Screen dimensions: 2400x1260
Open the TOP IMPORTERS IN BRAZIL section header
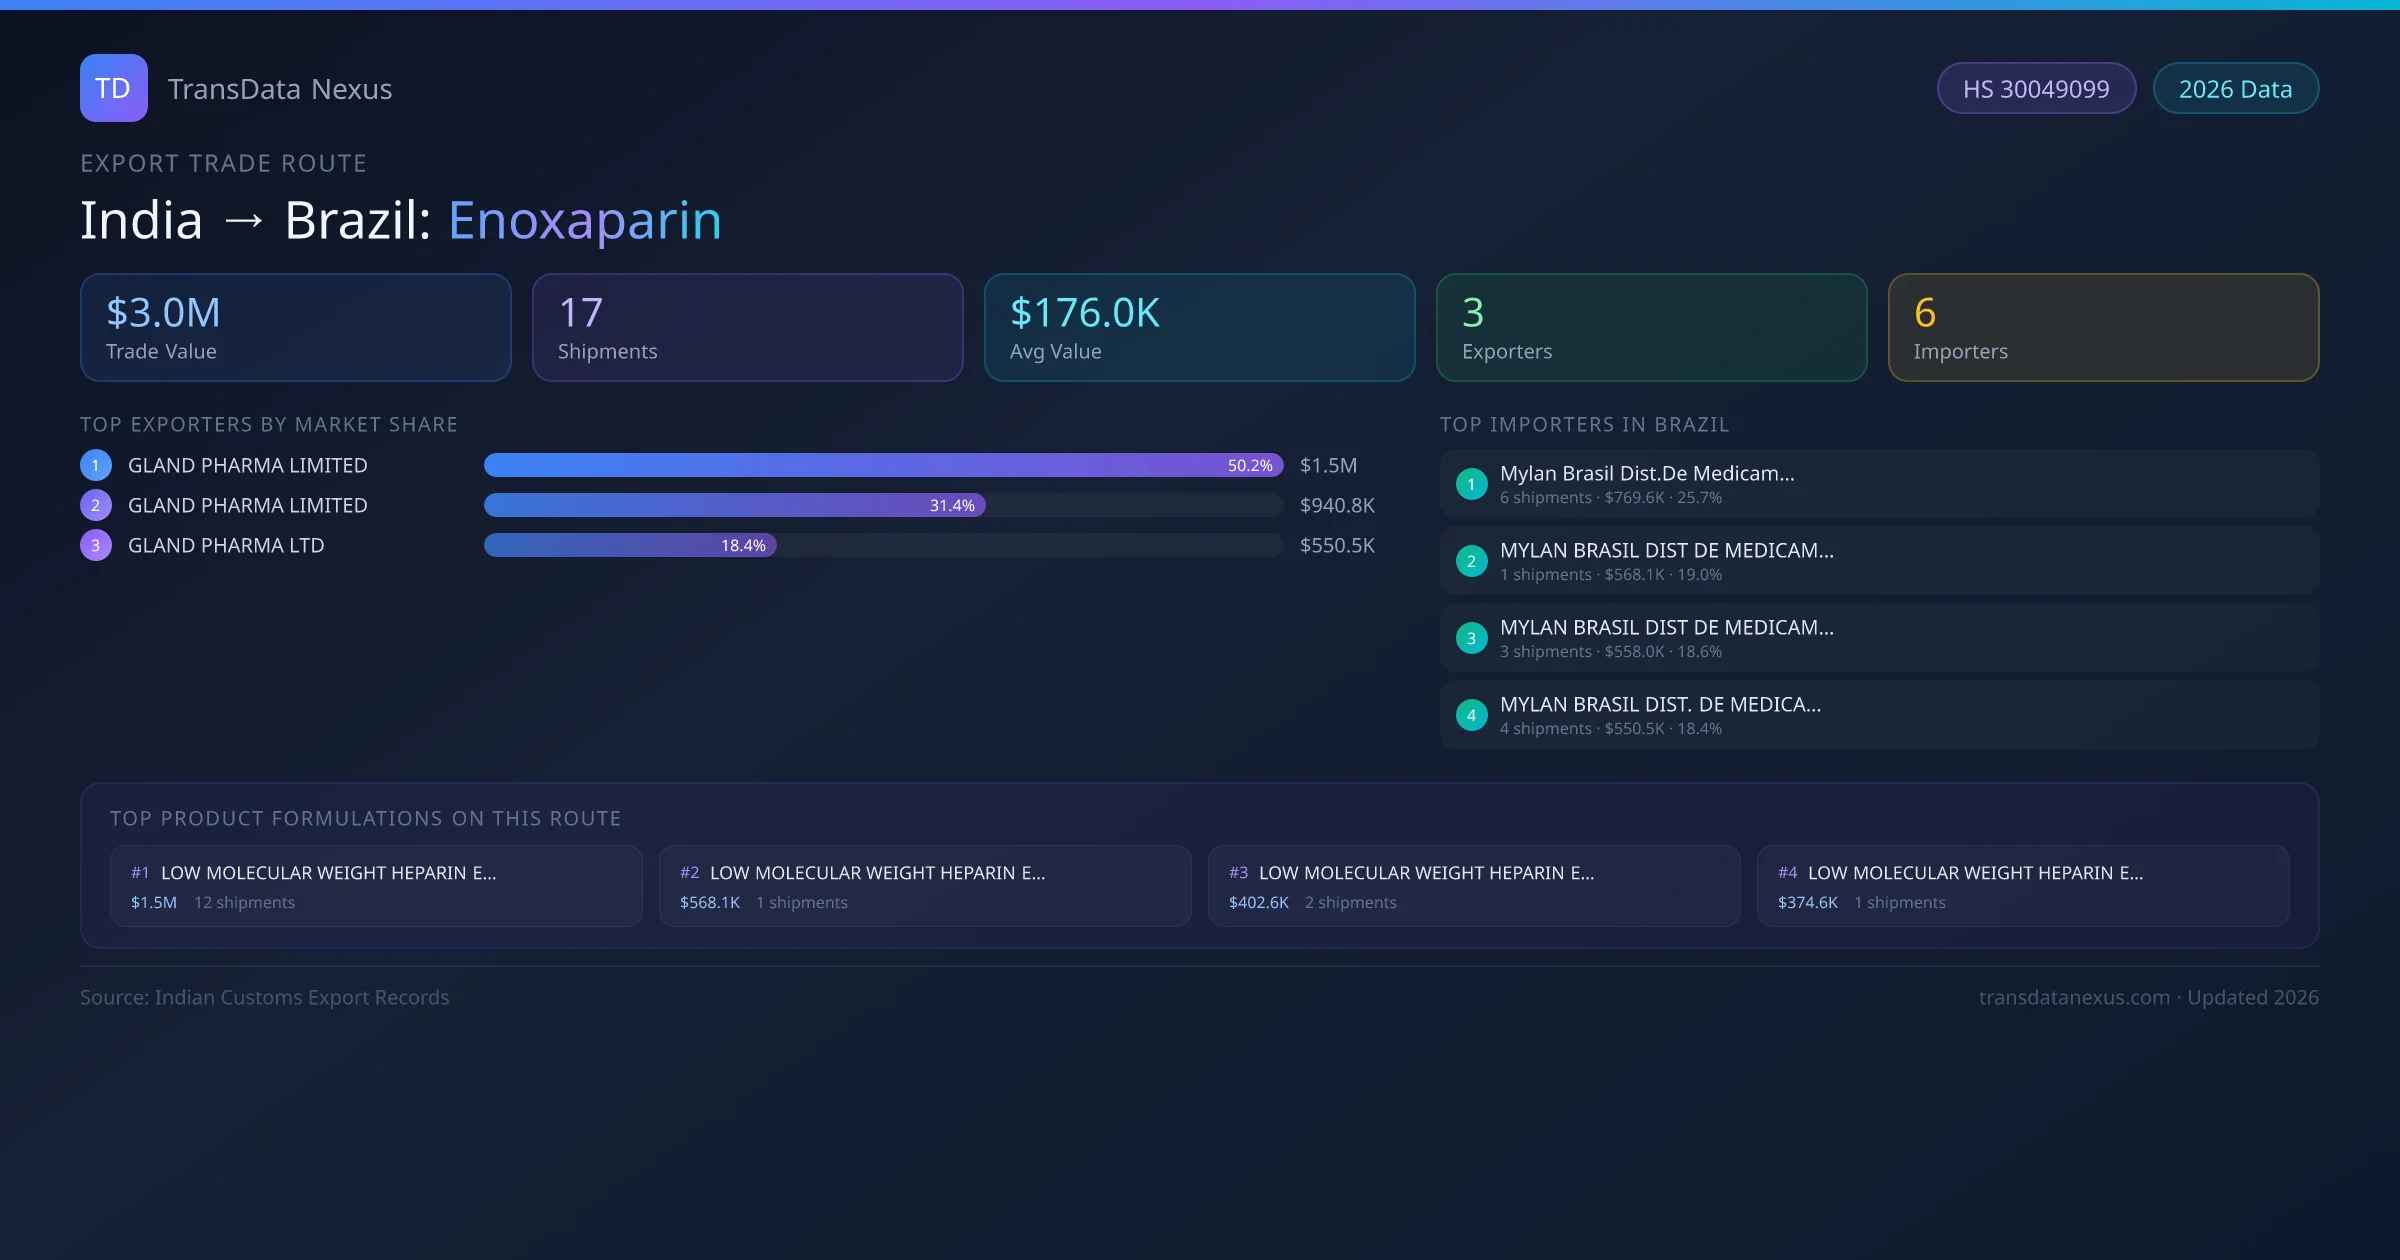(1585, 424)
